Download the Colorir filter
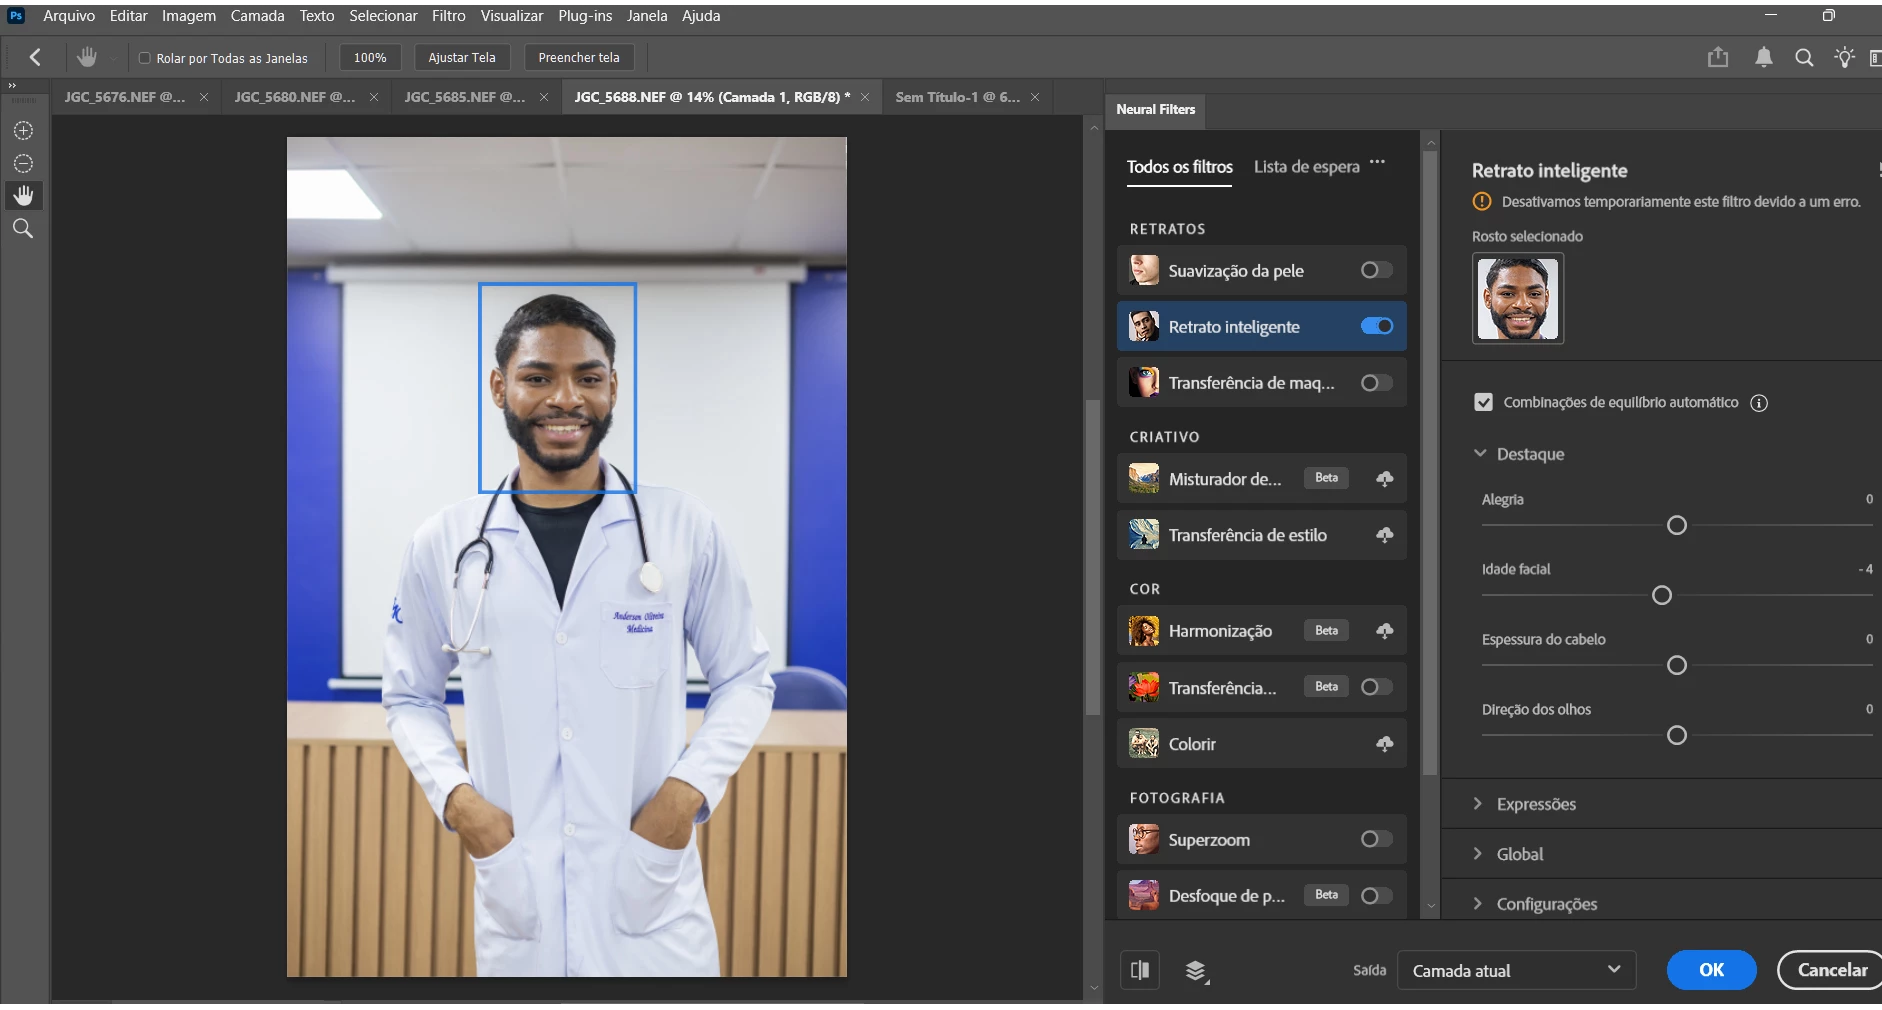The height and width of the screenshot is (1010, 1882). [1384, 744]
